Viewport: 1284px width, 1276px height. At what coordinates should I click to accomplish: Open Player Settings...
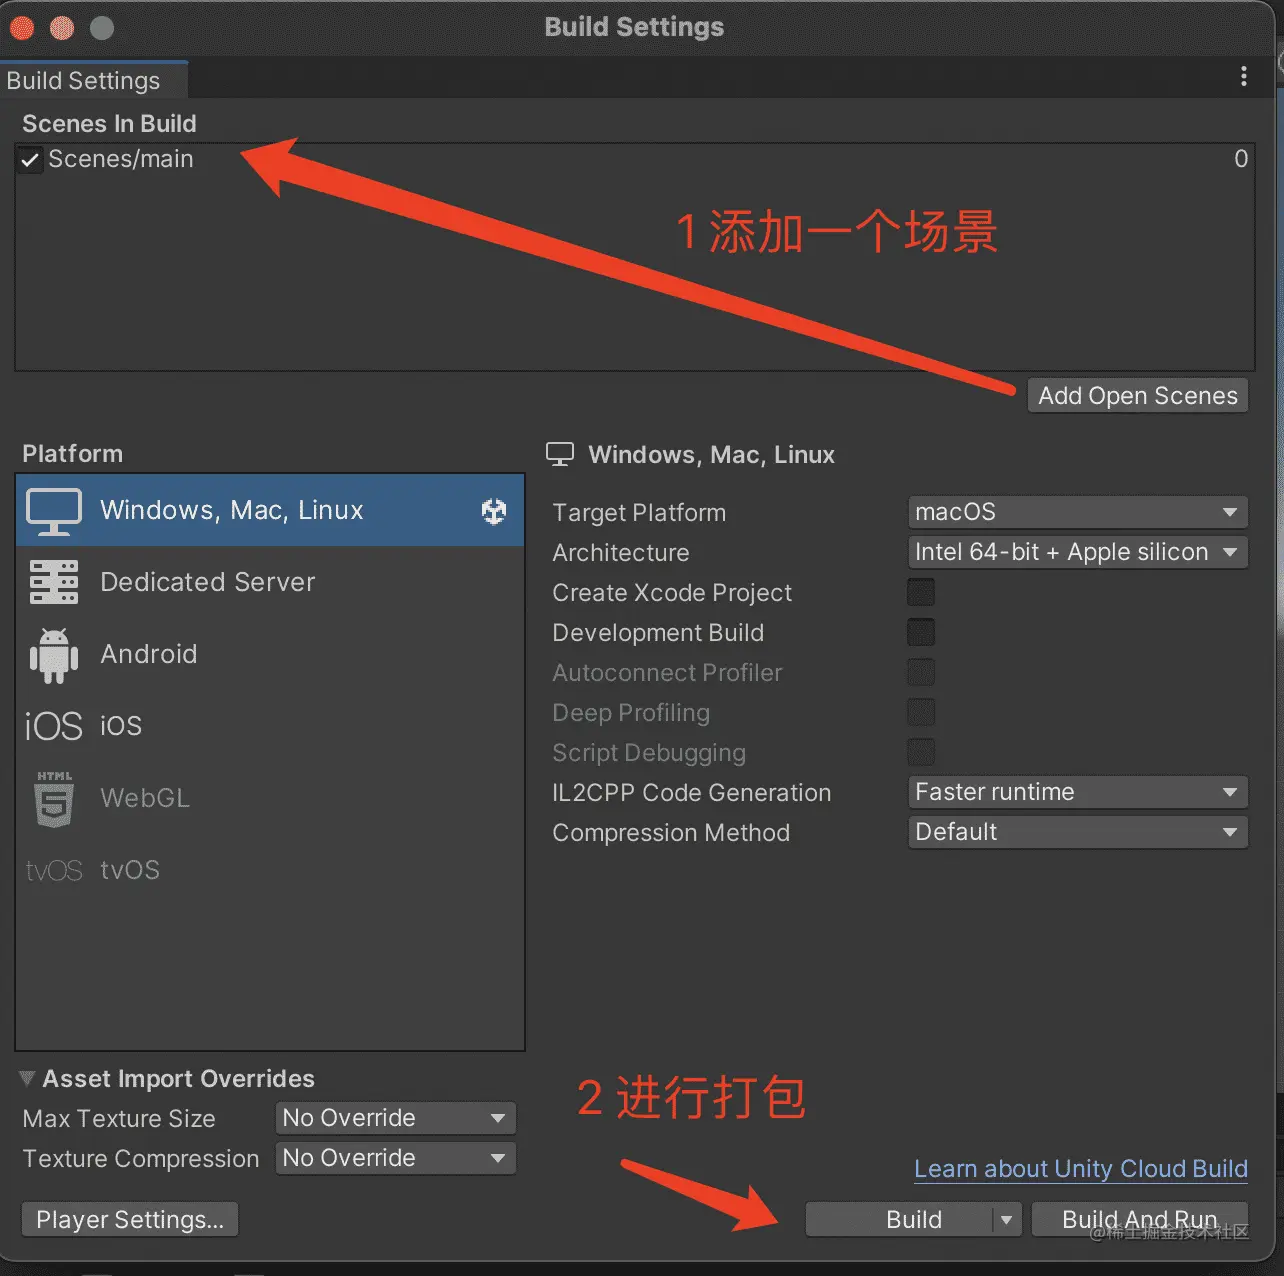click(x=130, y=1220)
